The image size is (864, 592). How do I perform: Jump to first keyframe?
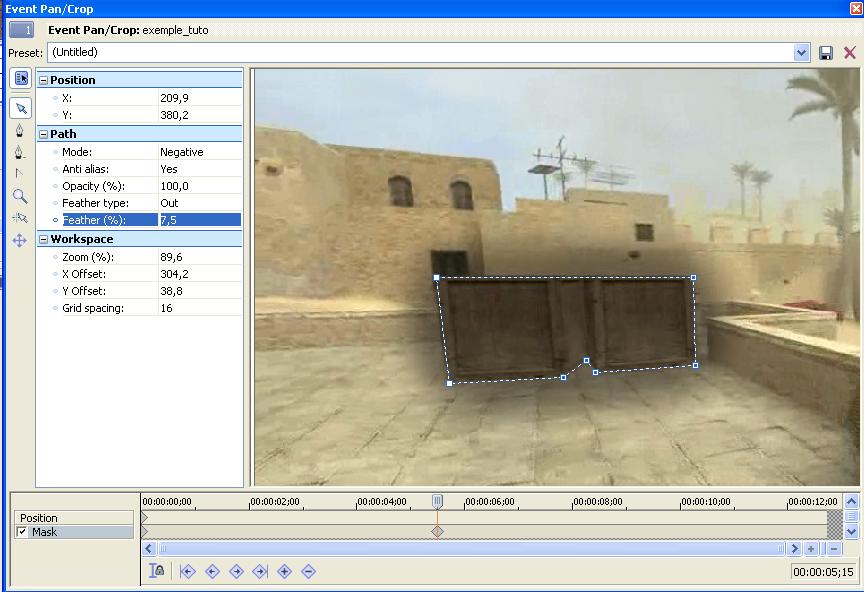(187, 572)
